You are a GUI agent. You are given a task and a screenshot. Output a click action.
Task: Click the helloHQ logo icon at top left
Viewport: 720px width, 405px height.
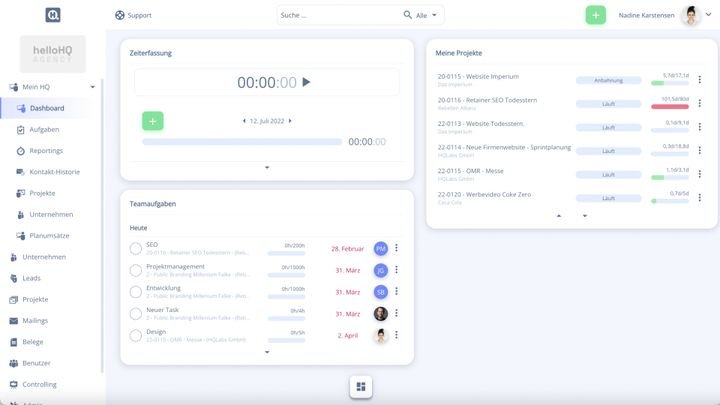tap(53, 15)
